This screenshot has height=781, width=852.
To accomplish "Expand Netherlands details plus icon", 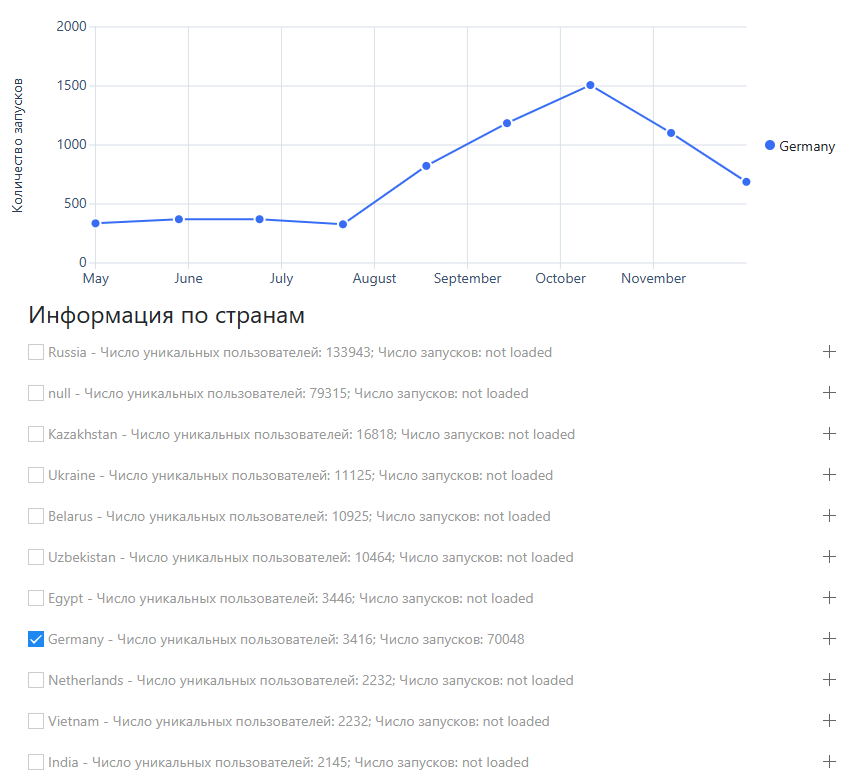I will [x=828, y=680].
